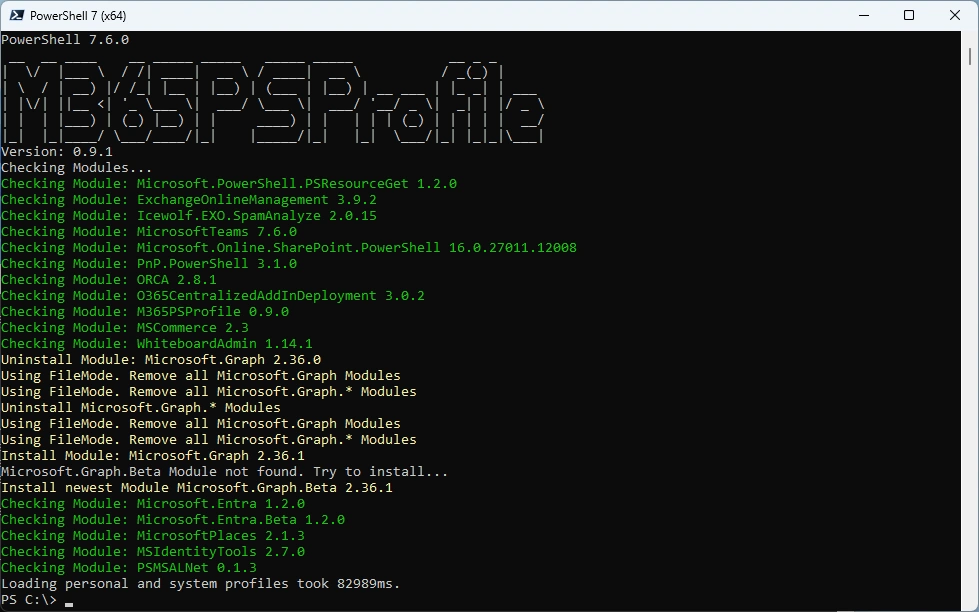Click the PS C:\> command prompt line

click(30, 600)
